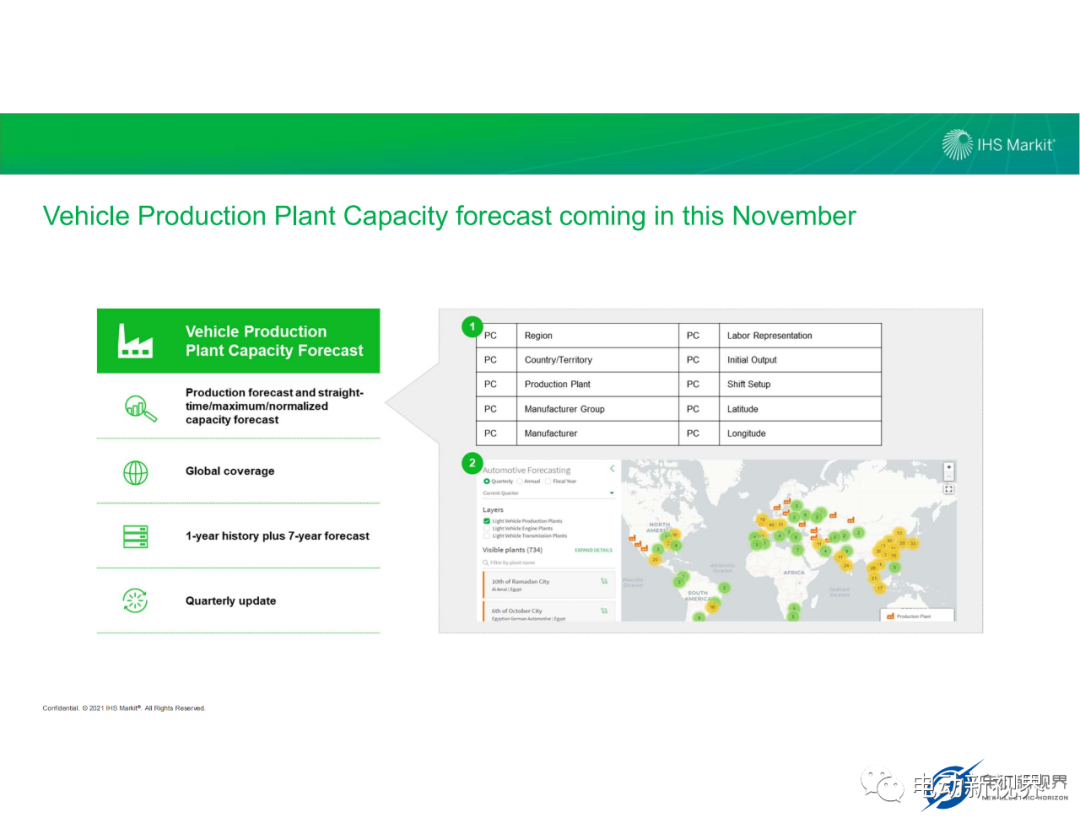Click the map cluster labeled 40
Viewport: 1080px width, 834px height.
(771, 525)
